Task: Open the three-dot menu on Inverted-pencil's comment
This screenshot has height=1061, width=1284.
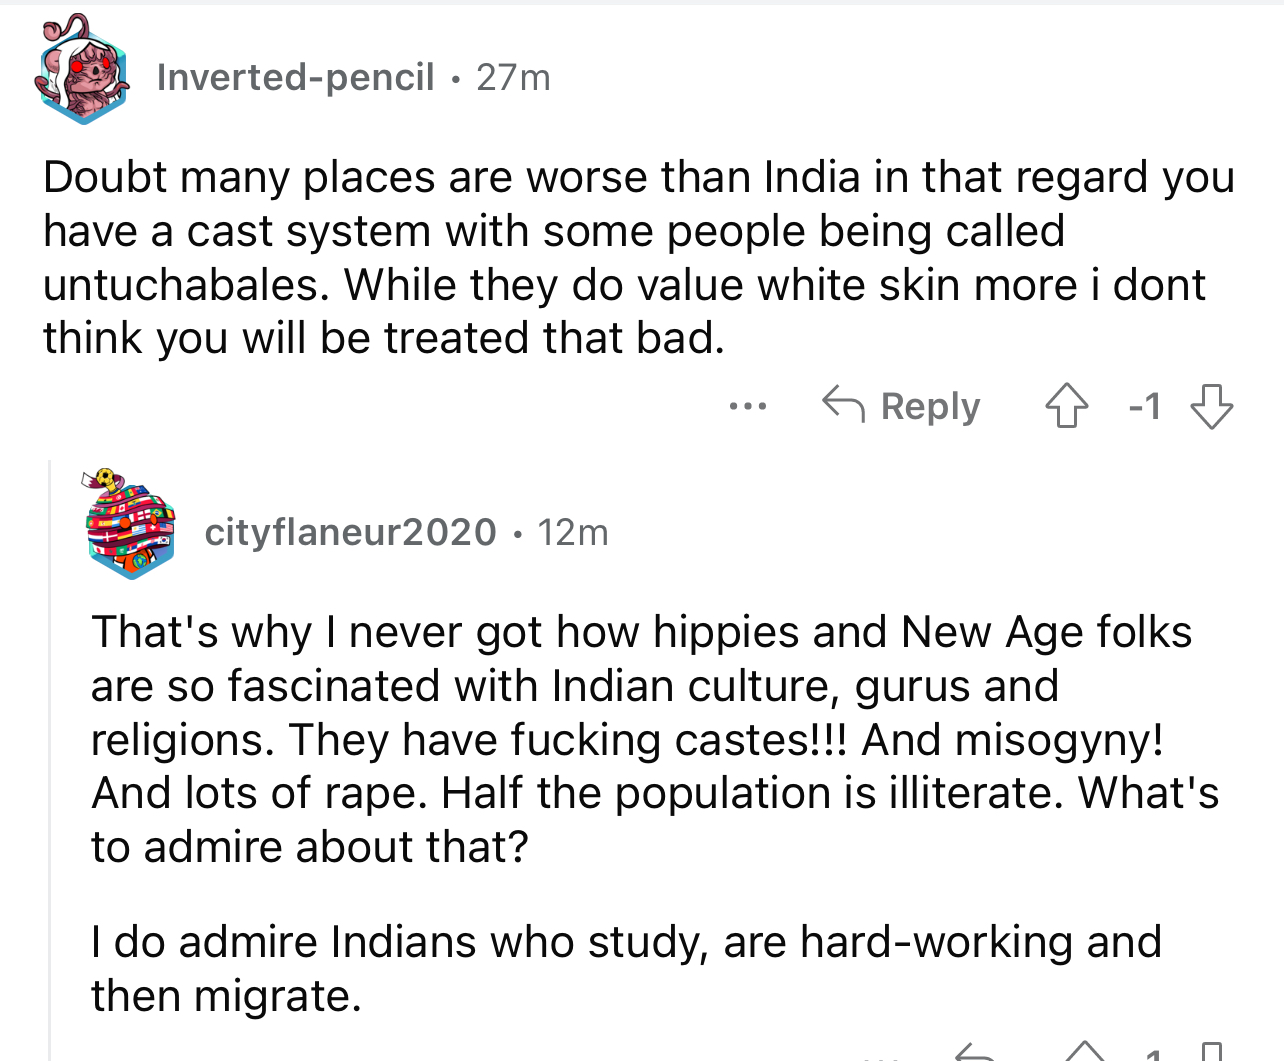Action: [748, 406]
